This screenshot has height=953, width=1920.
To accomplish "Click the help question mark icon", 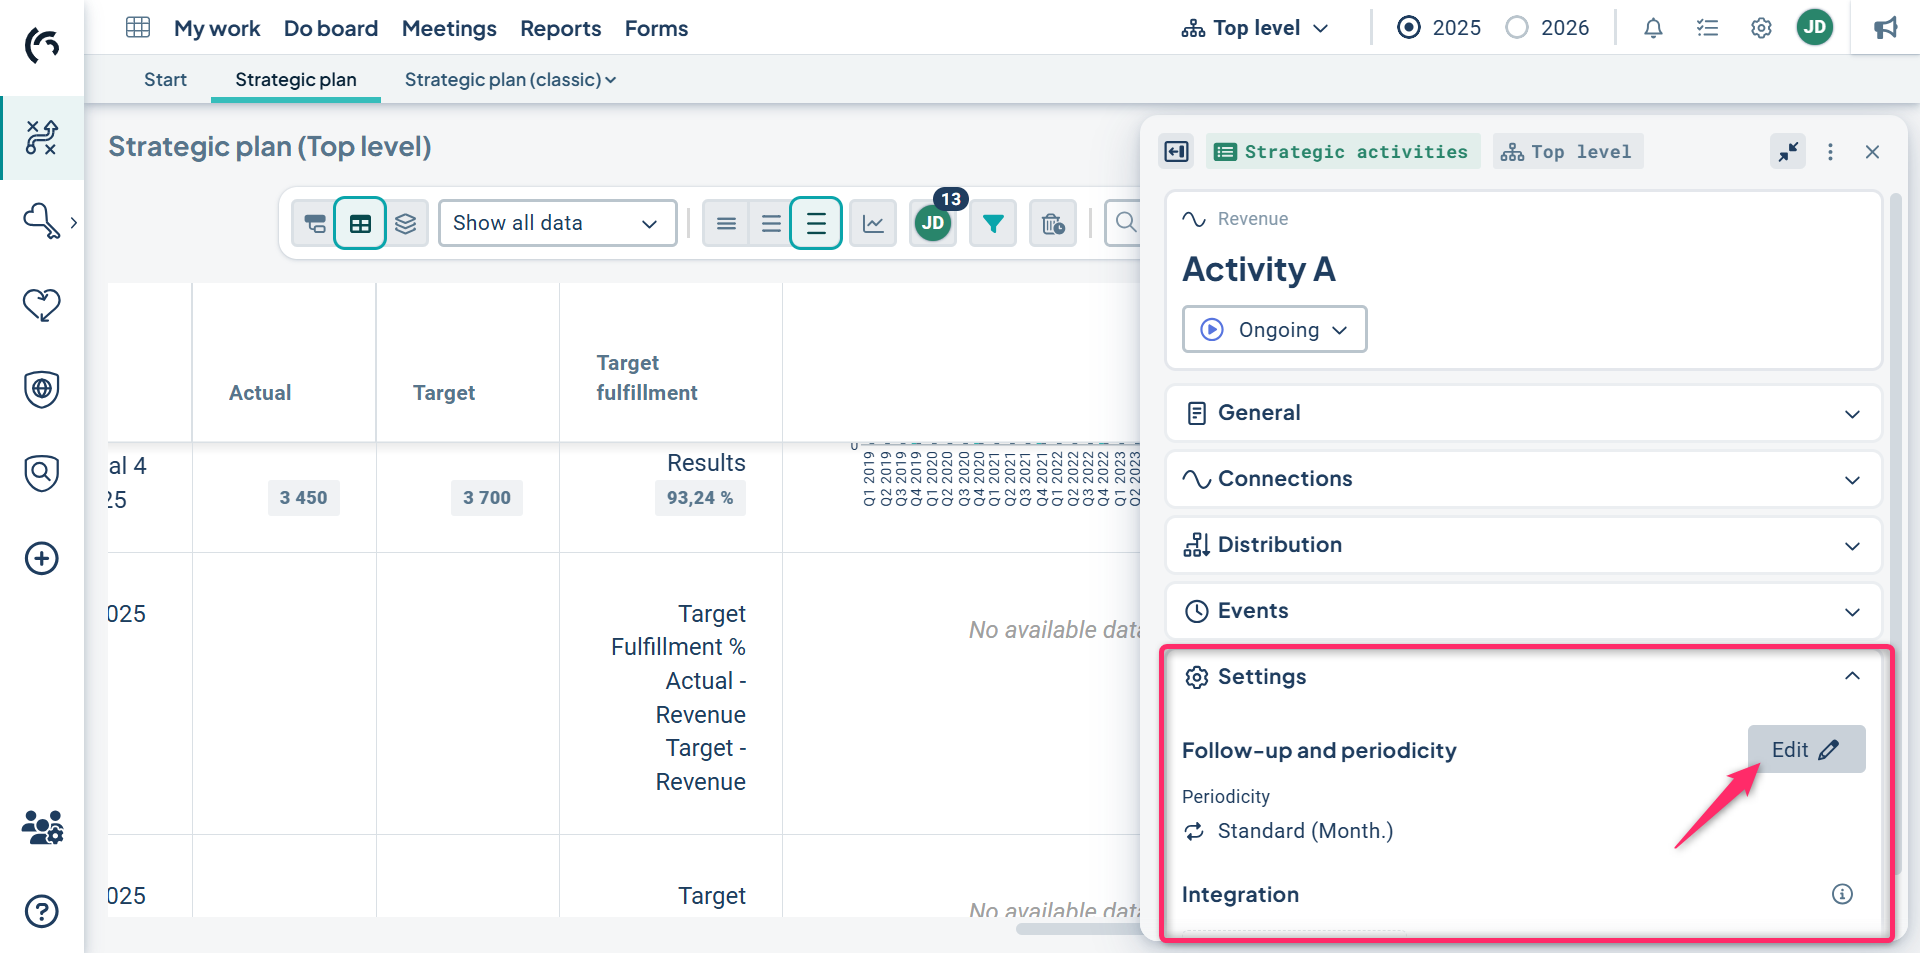I will tap(41, 911).
